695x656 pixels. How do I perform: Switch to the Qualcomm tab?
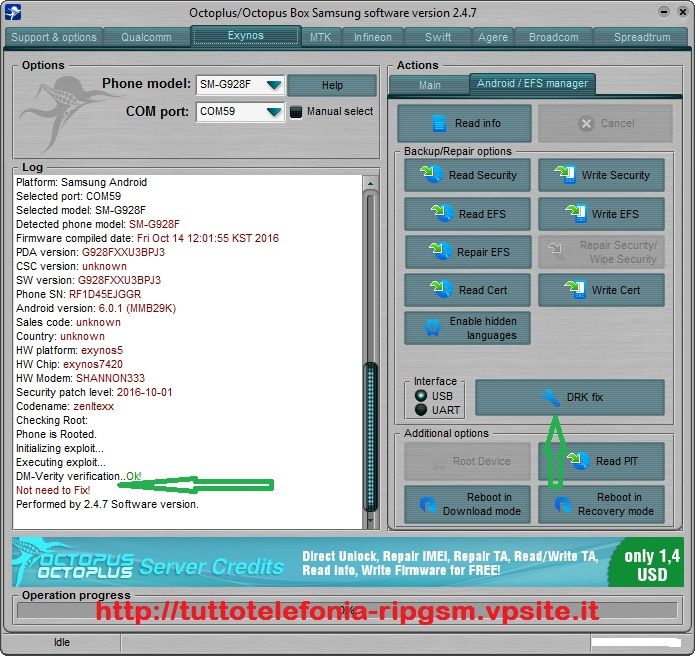[x=146, y=37]
